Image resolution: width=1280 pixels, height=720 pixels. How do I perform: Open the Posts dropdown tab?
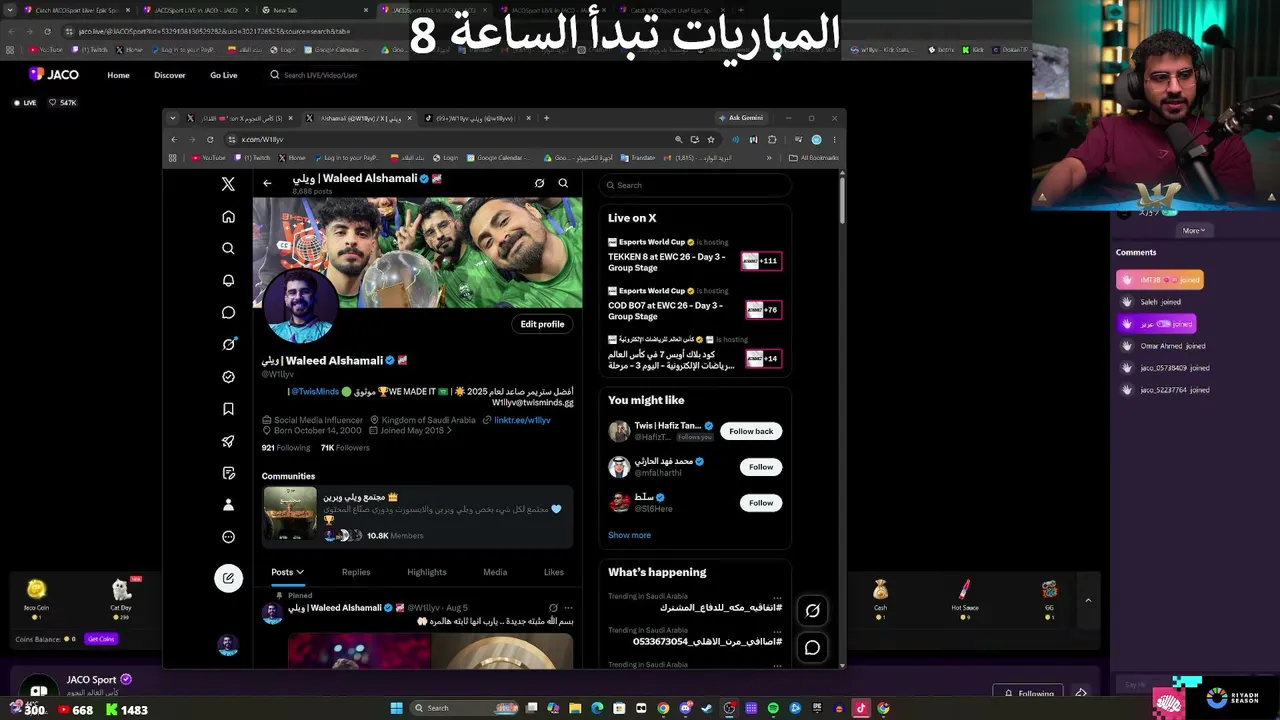[x=287, y=572]
